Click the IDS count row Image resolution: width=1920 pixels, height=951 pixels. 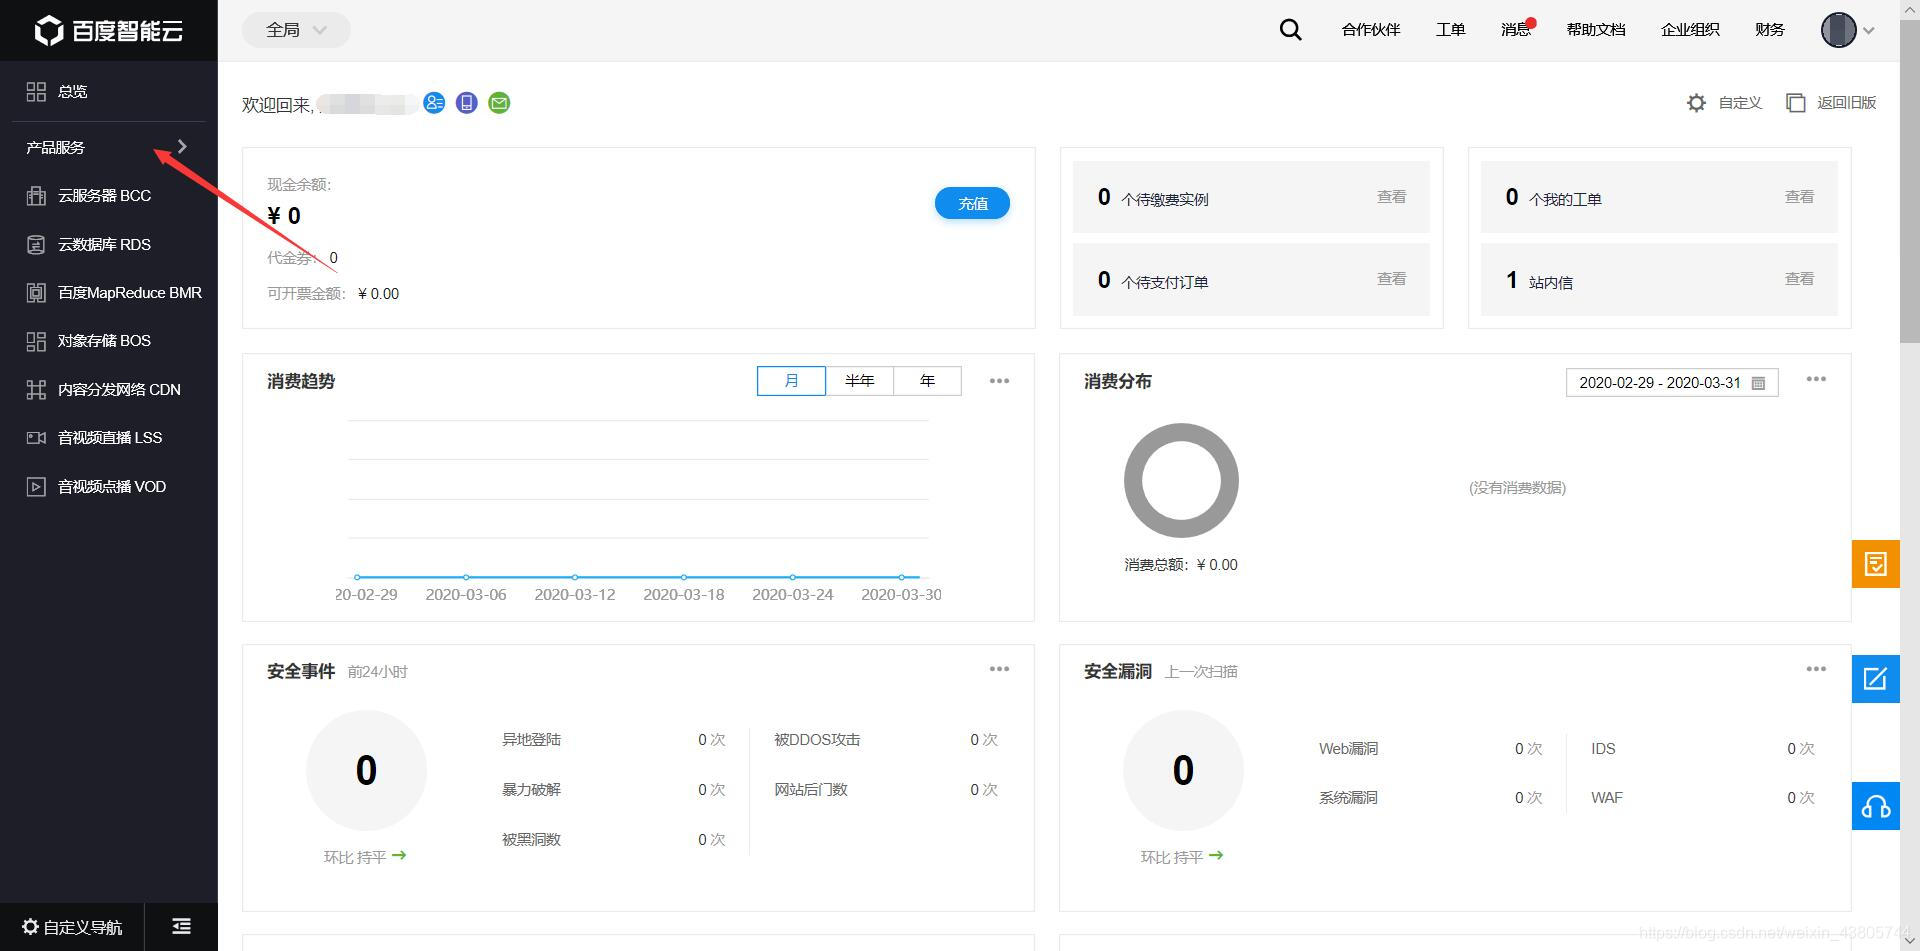coord(1703,749)
